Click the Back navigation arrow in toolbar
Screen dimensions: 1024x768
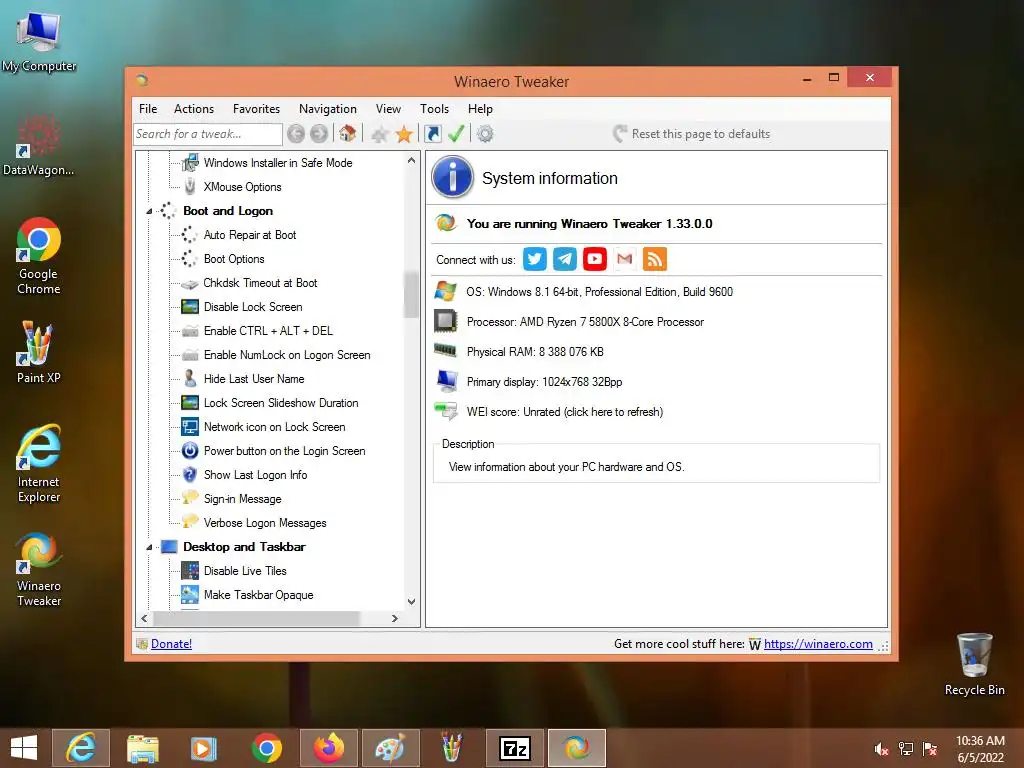[x=296, y=134]
